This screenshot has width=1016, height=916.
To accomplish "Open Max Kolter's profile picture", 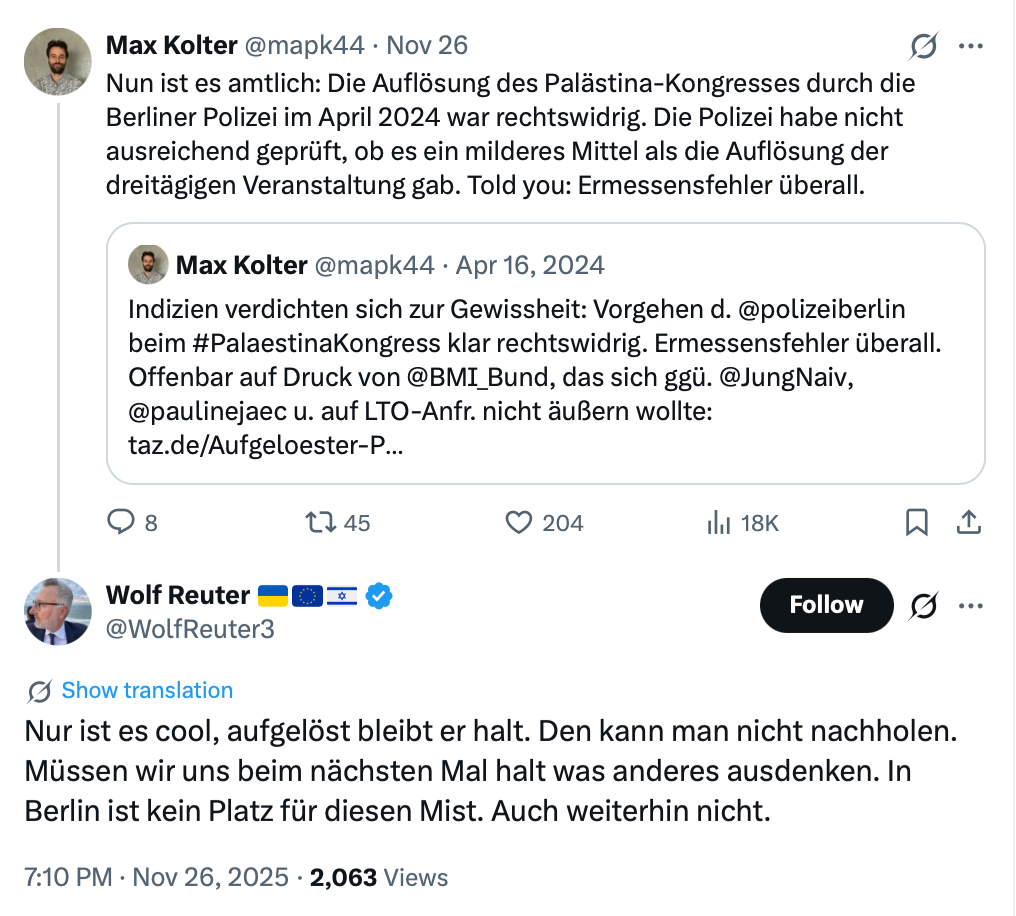I will coord(57,61).
